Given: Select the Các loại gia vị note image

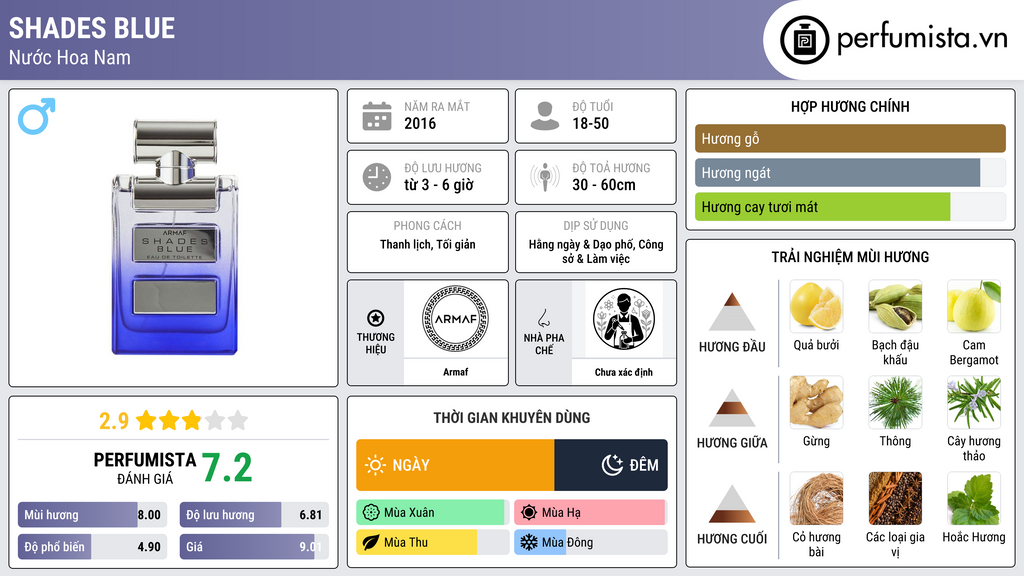Looking at the screenshot, I should tap(895, 498).
